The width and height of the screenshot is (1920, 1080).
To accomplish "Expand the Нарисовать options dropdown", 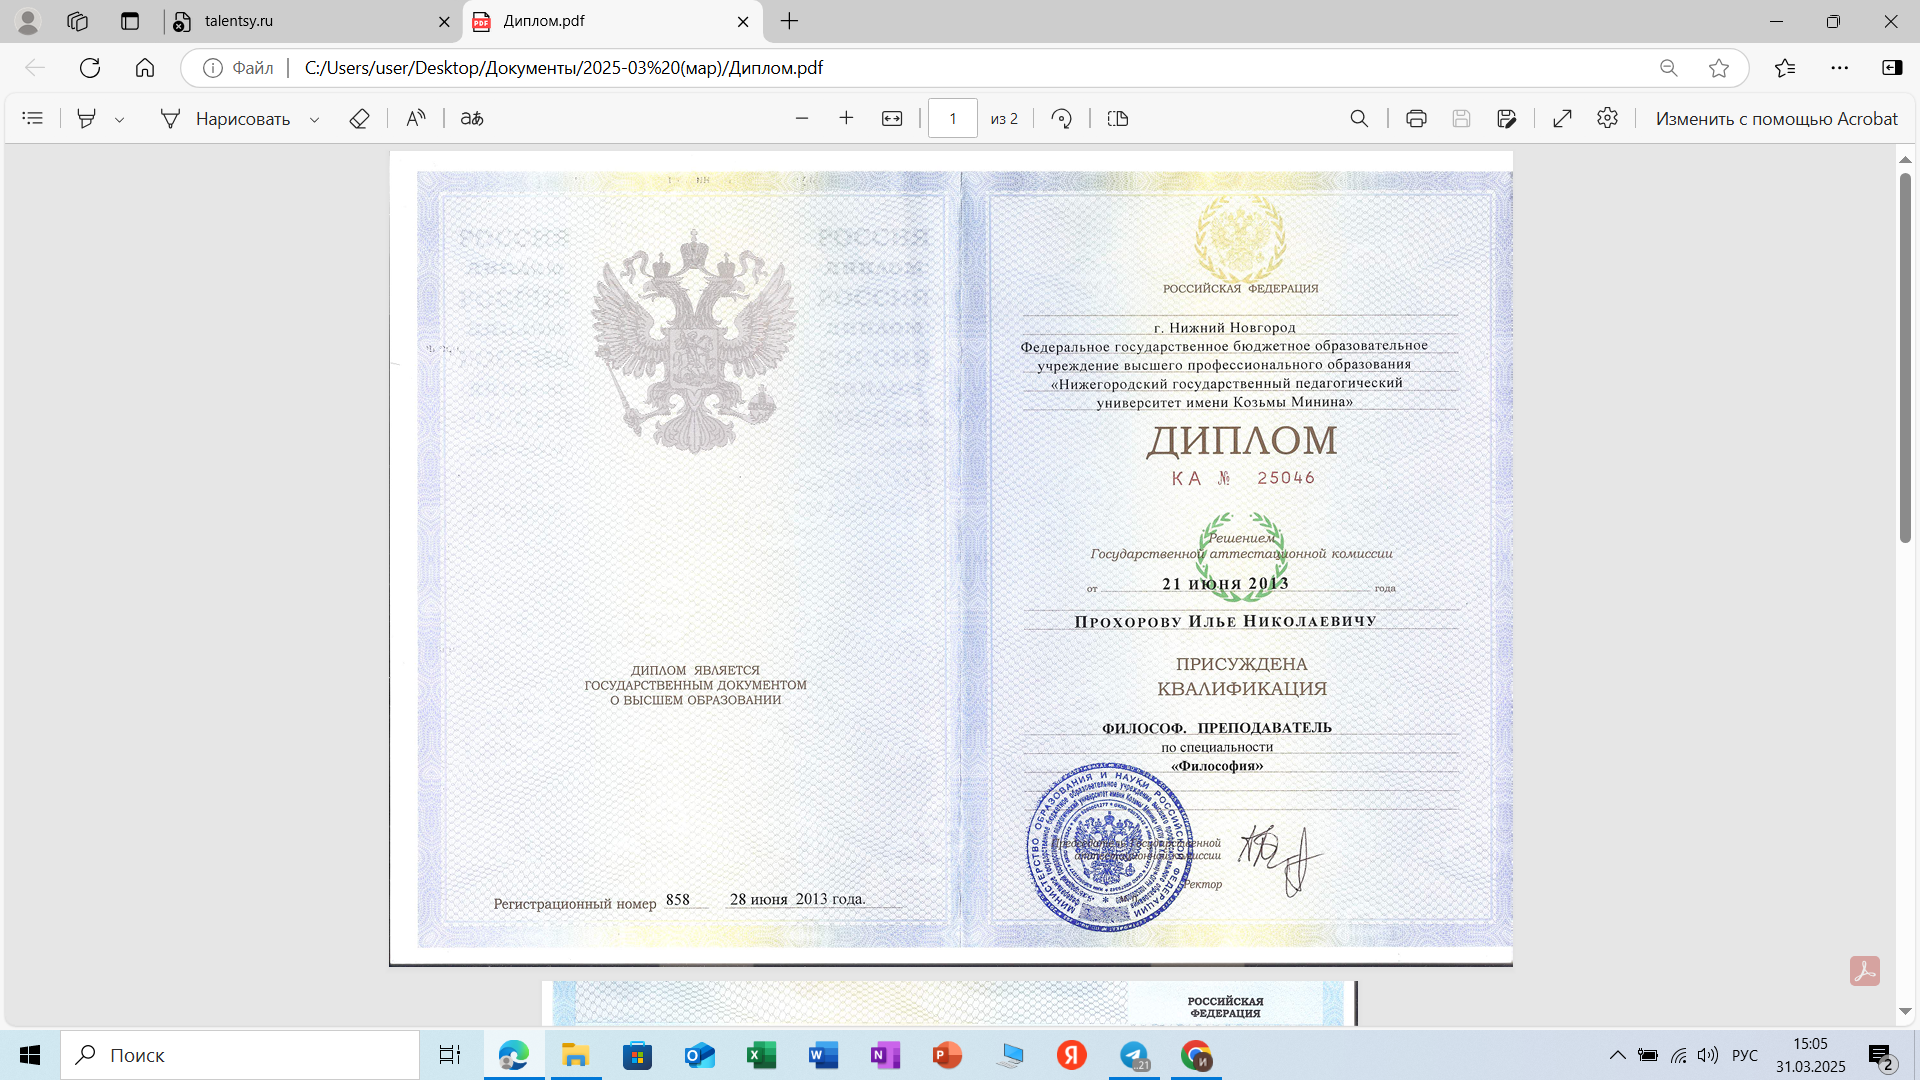I will (x=314, y=119).
